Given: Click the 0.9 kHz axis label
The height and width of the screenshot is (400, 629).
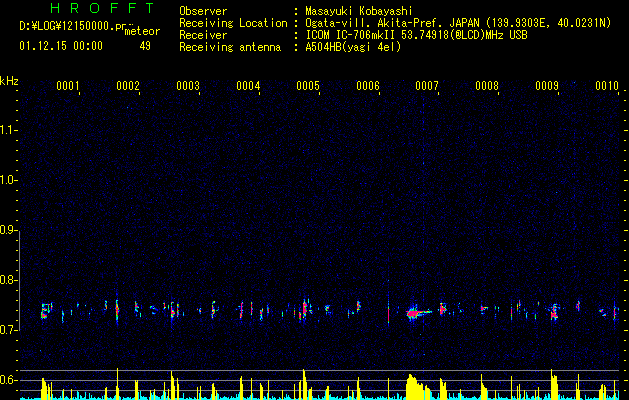Looking at the screenshot, I should click(8, 230).
